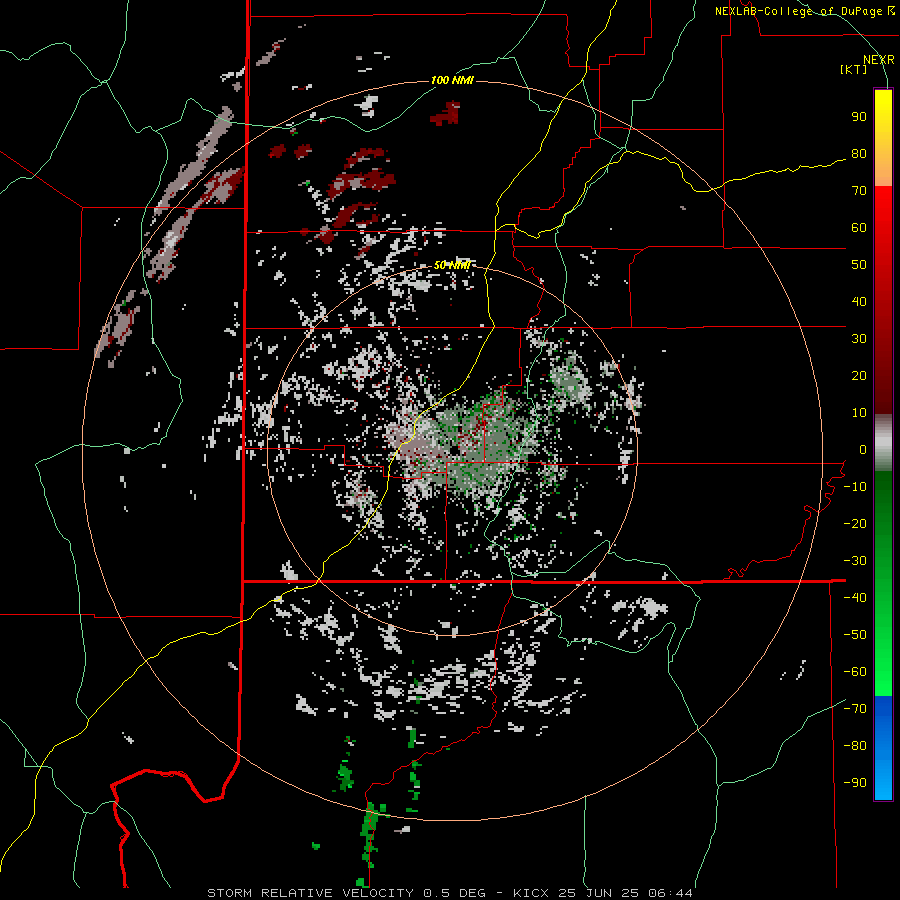Select the 80 value on velocity scale
The image size is (900, 900).
[859, 154]
